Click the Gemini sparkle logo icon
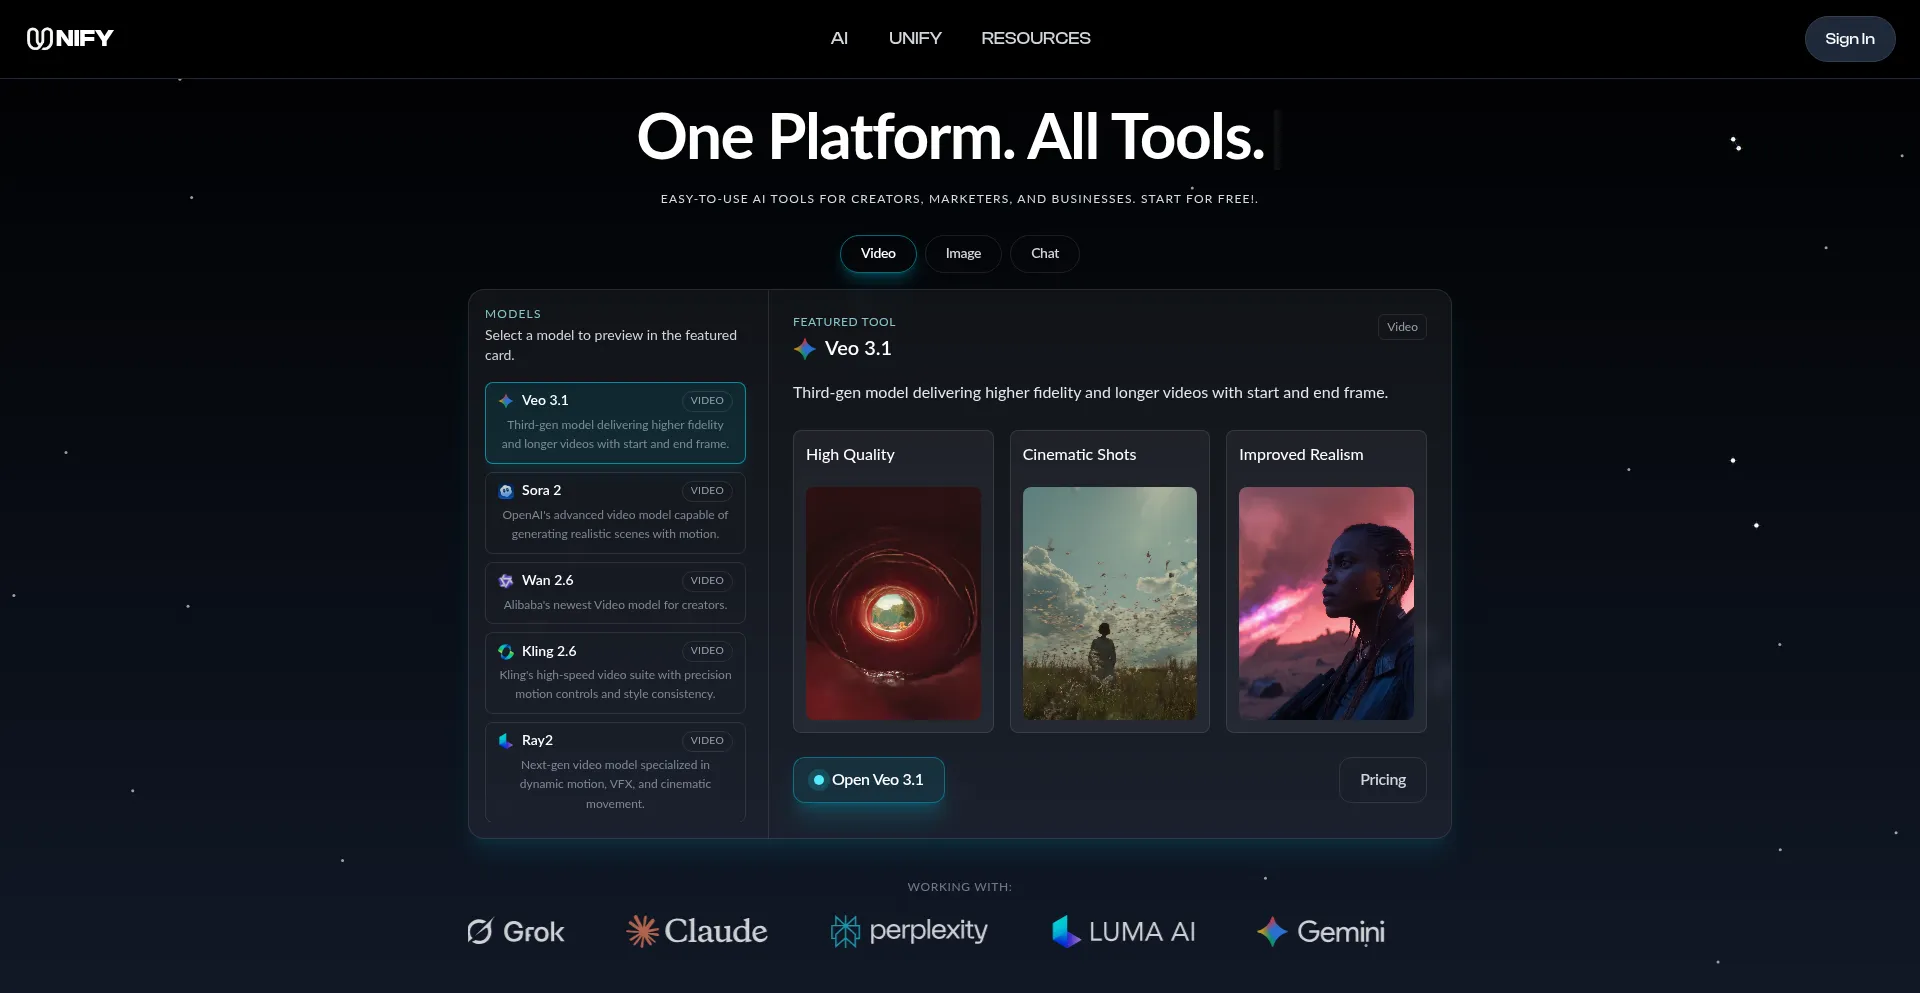 pos(1272,932)
